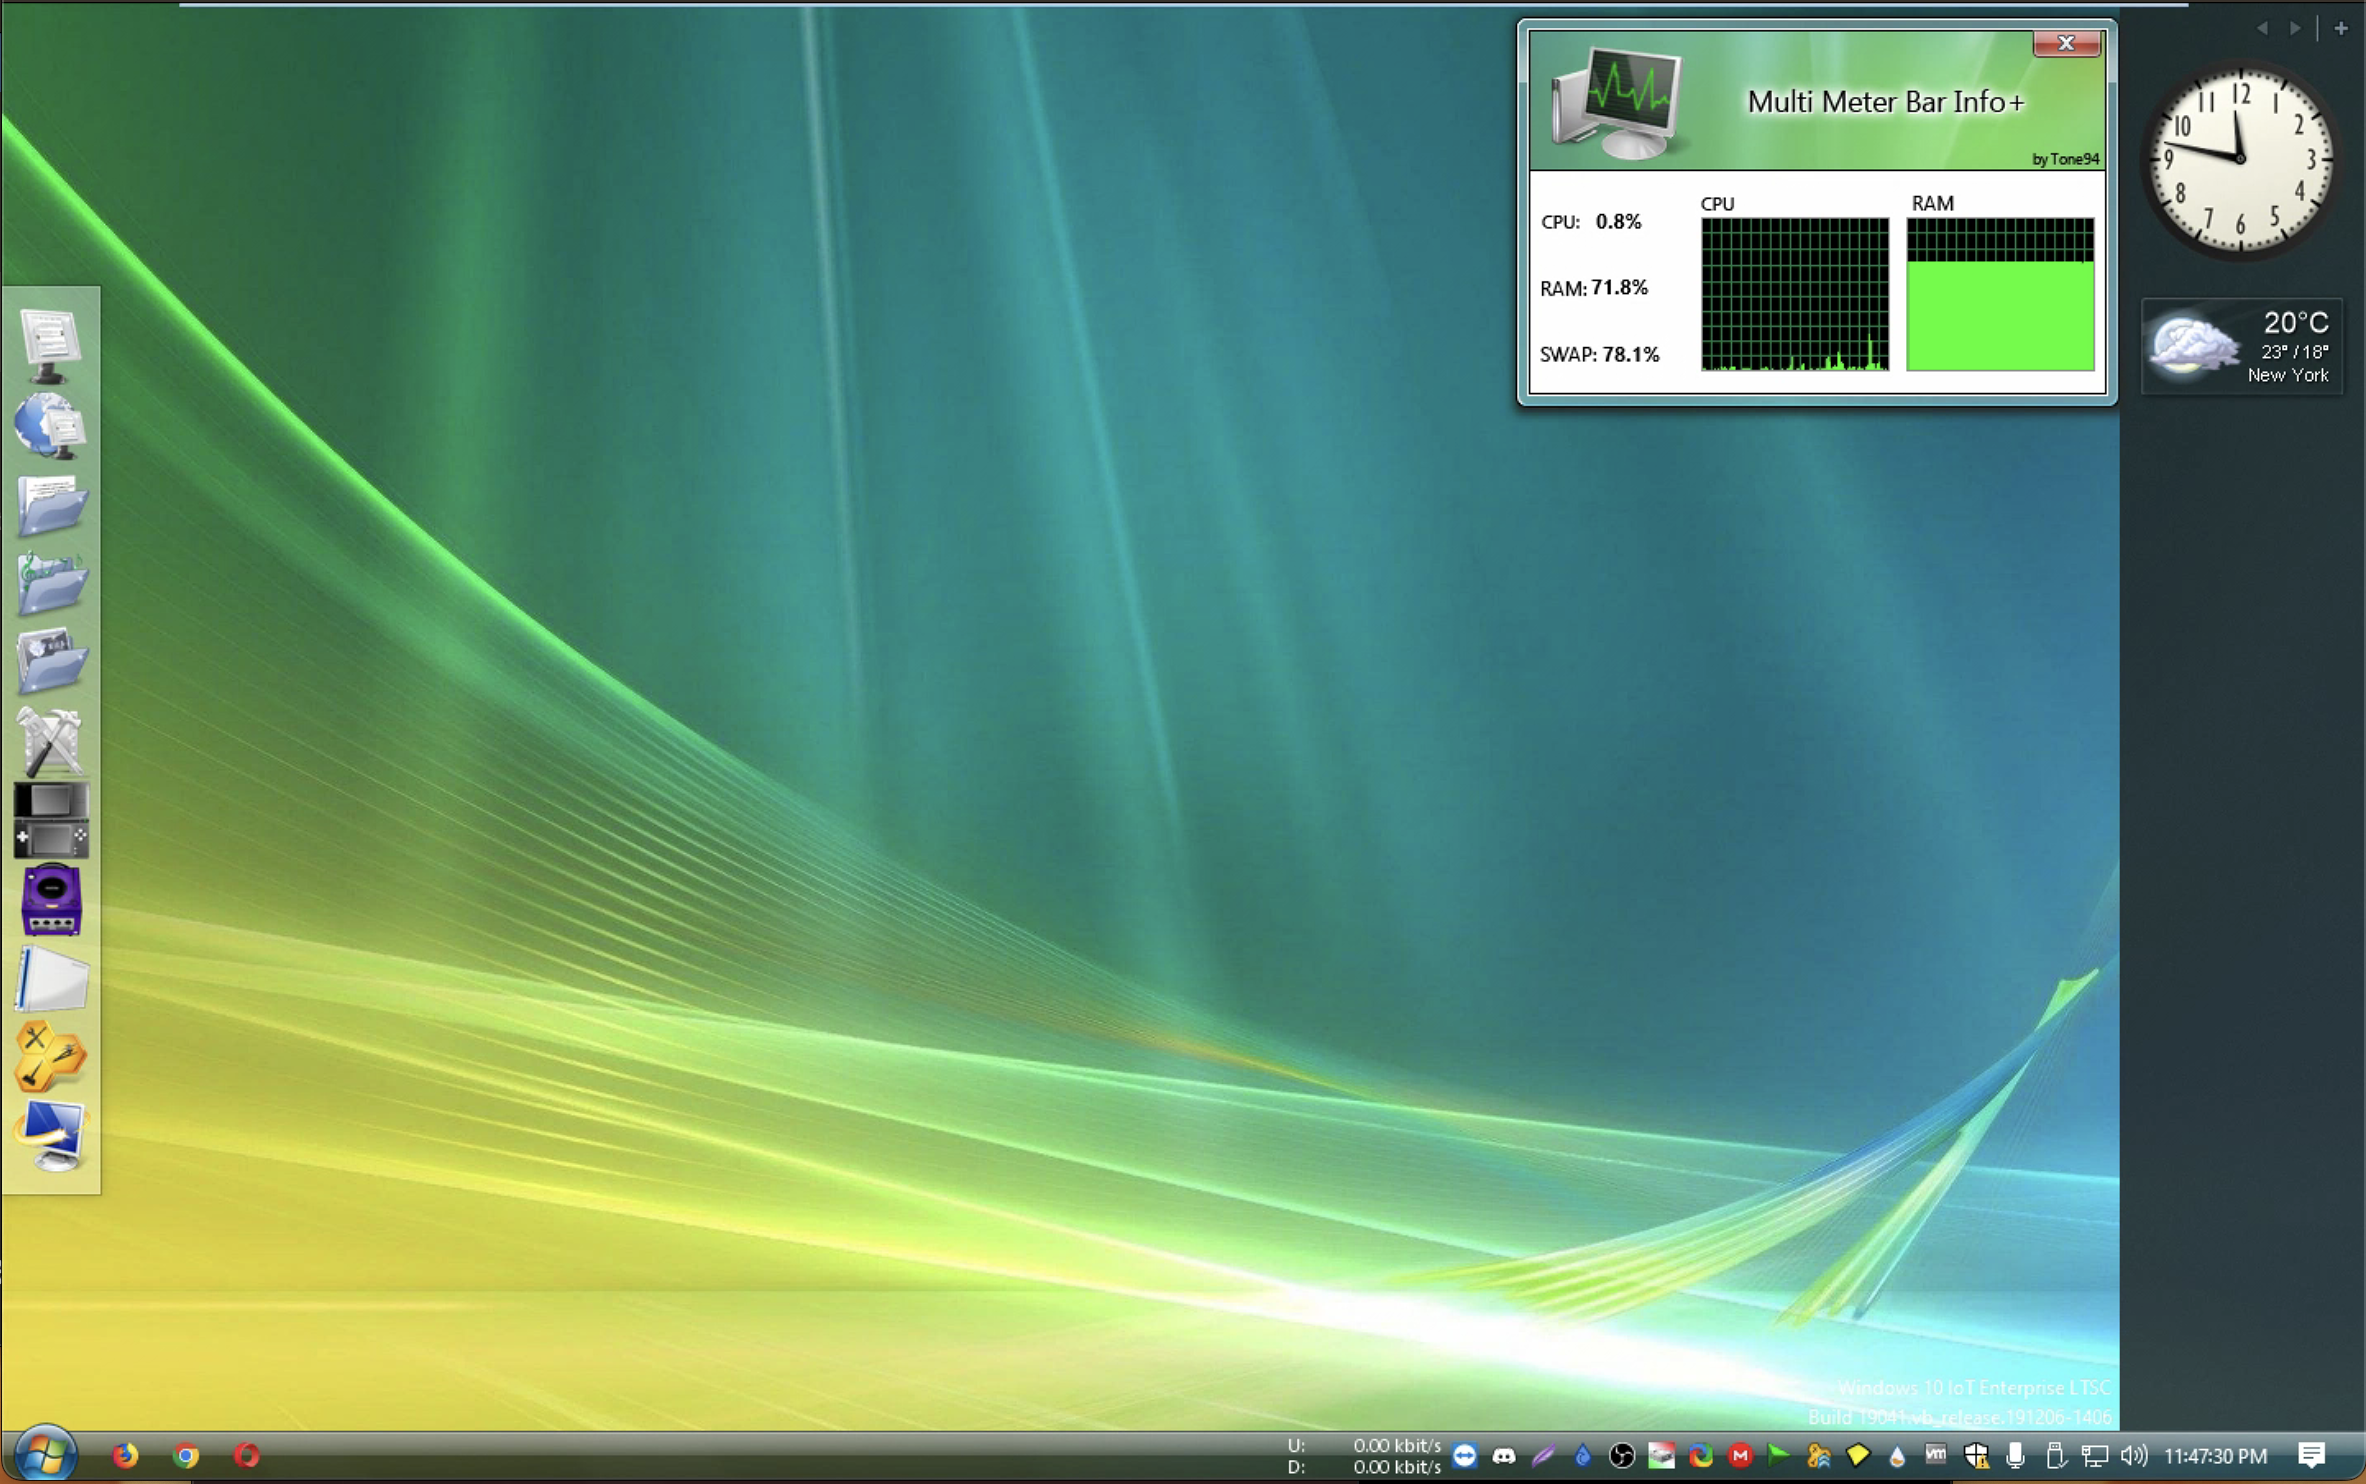Go to previous sidebar gadget page arrow

pos(2263,28)
